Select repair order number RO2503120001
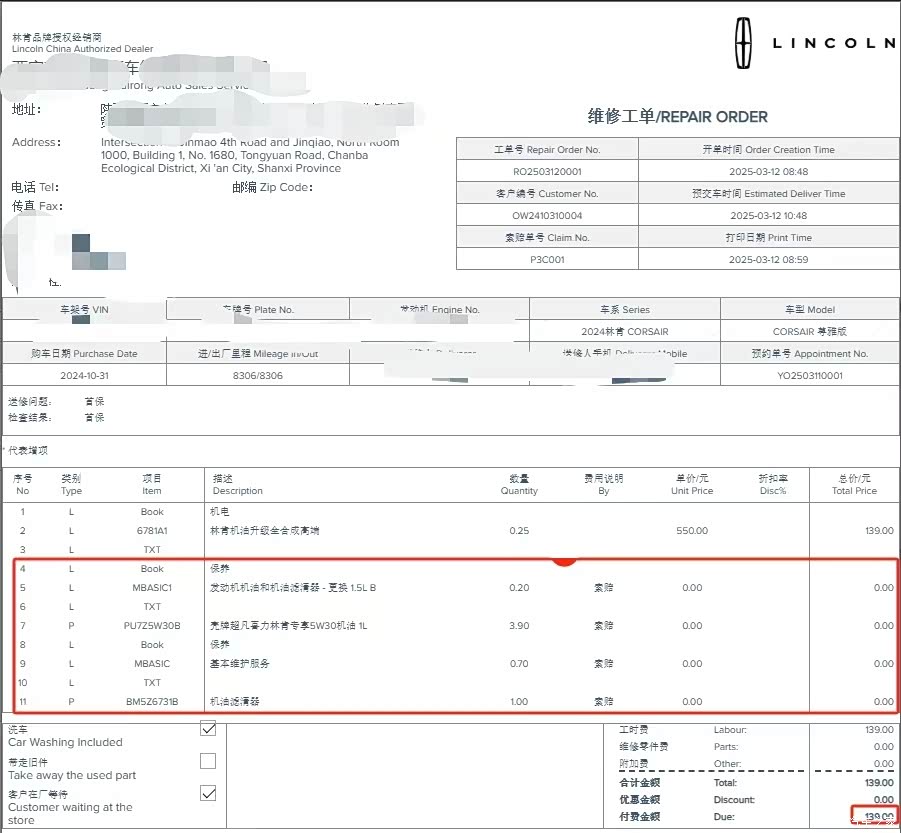The width and height of the screenshot is (901, 833). pyautogui.click(x=547, y=172)
